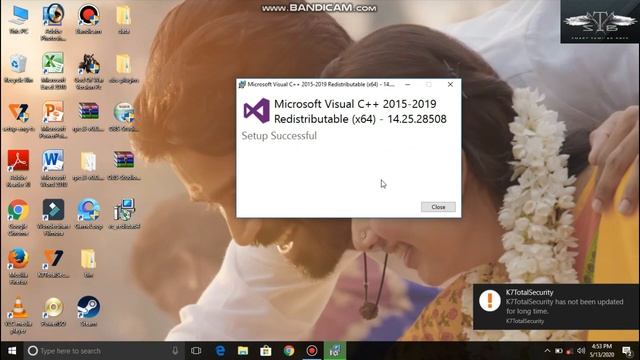Screen dimensions: 640x360
Task: Click the microphone icon in the search box
Action: click(175, 351)
